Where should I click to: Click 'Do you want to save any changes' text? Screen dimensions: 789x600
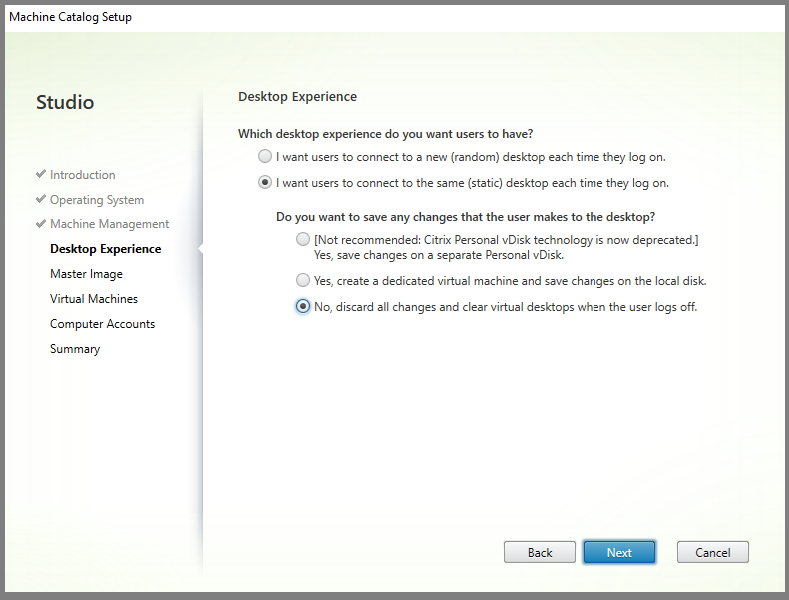pos(465,217)
